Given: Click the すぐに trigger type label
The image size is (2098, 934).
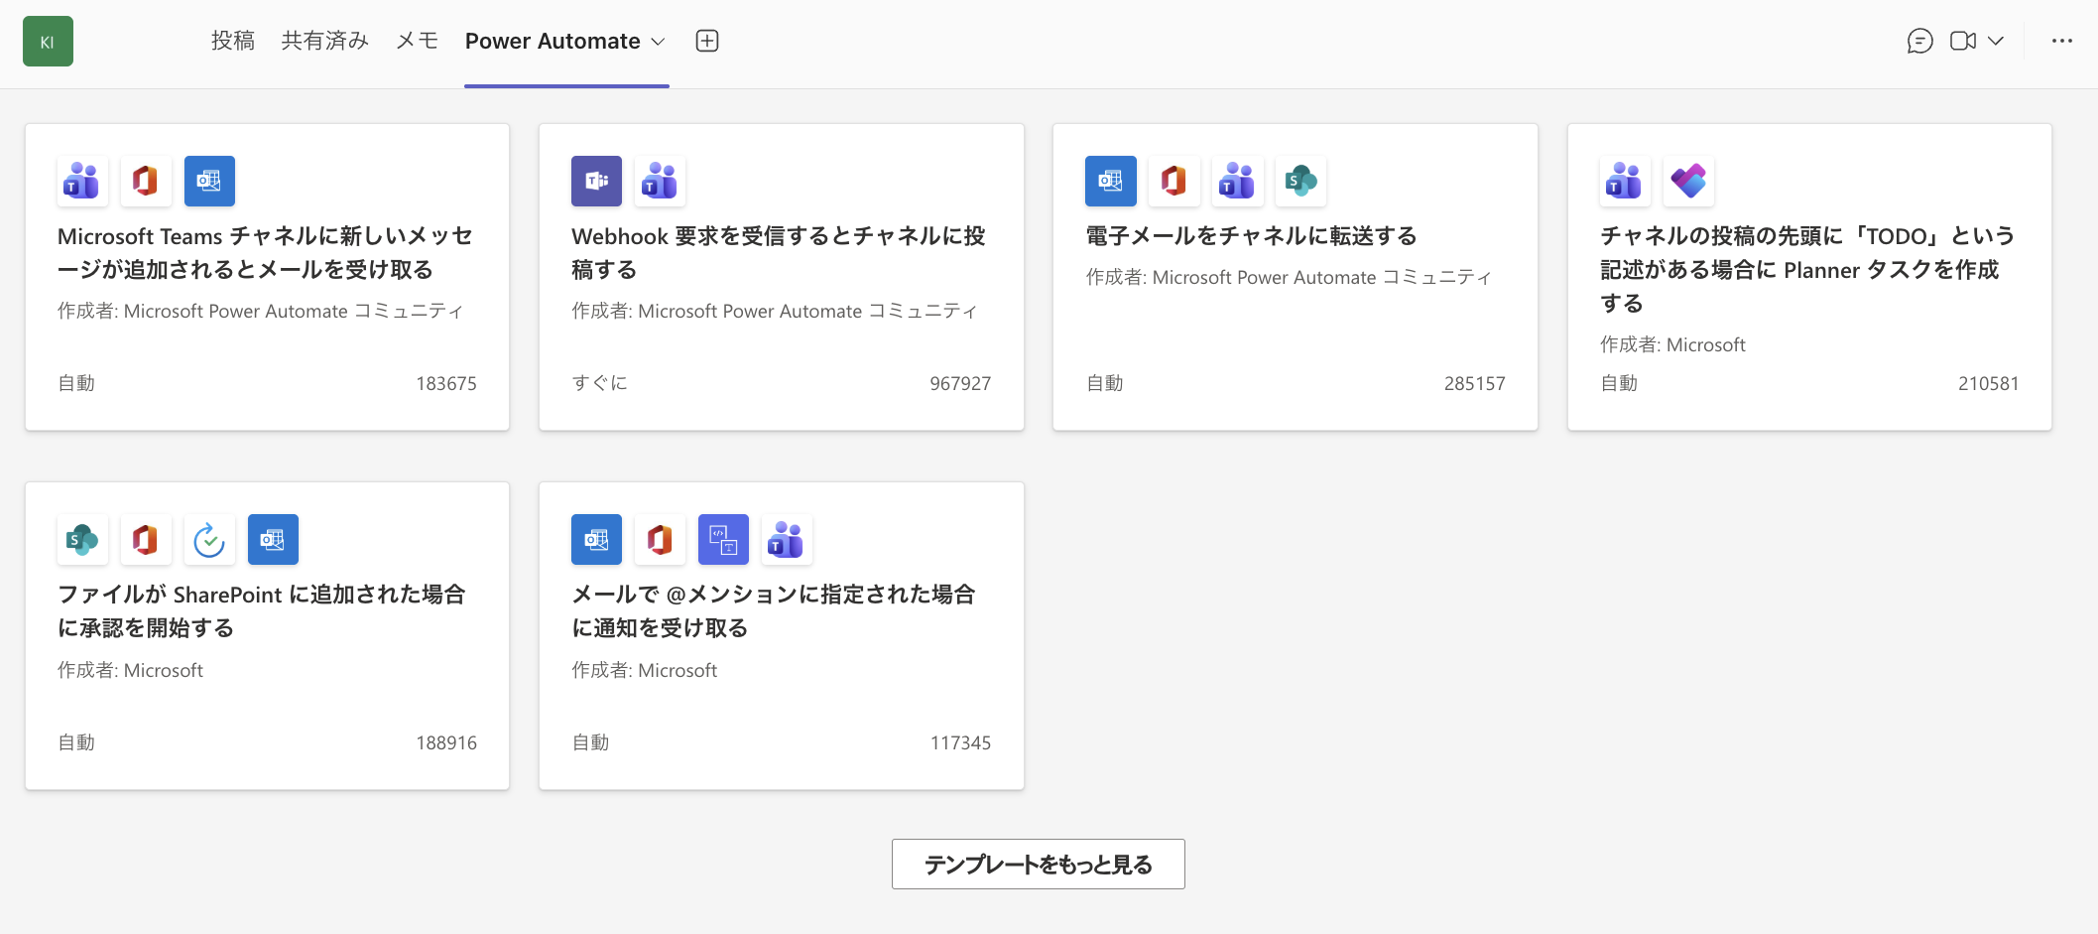Looking at the screenshot, I should (x=600, y=383).
